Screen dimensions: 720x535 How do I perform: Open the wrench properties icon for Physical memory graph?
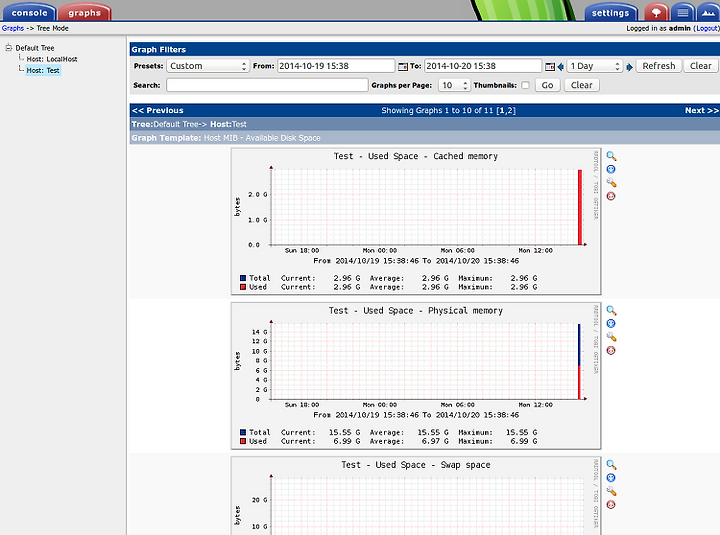pyautogui.click(x=611, y=337)
